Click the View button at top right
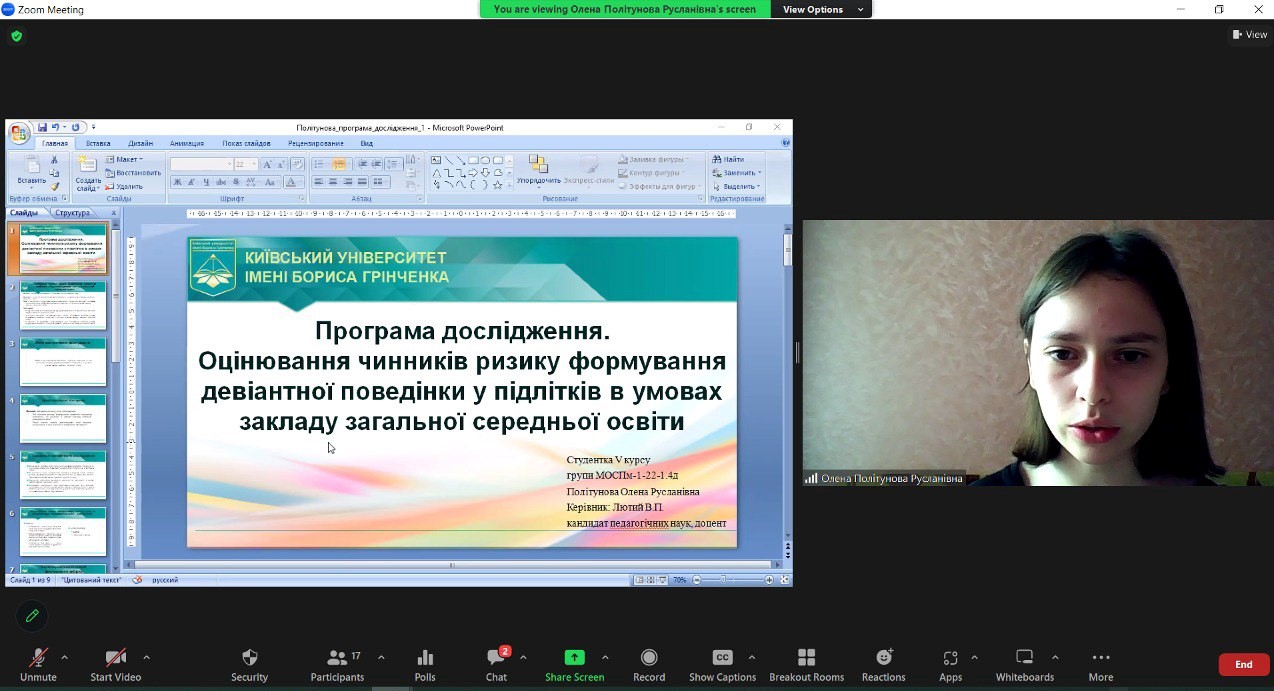This screenshot has width=1274, height=691. (1250, 34)
